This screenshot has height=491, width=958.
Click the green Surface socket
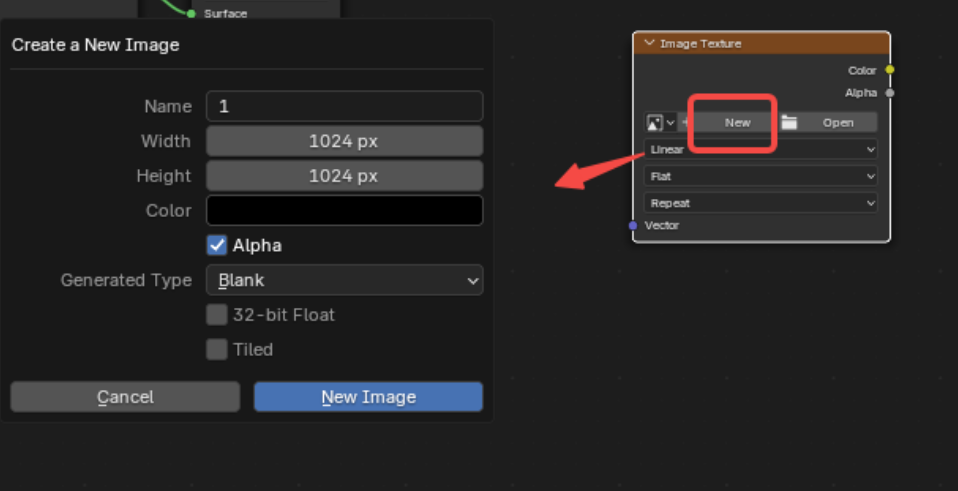click(191, 14)
